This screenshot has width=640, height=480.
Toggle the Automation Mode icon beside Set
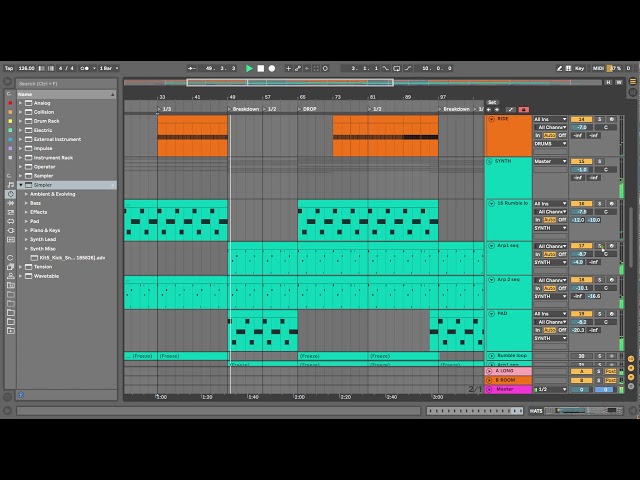tap(511, 110)
